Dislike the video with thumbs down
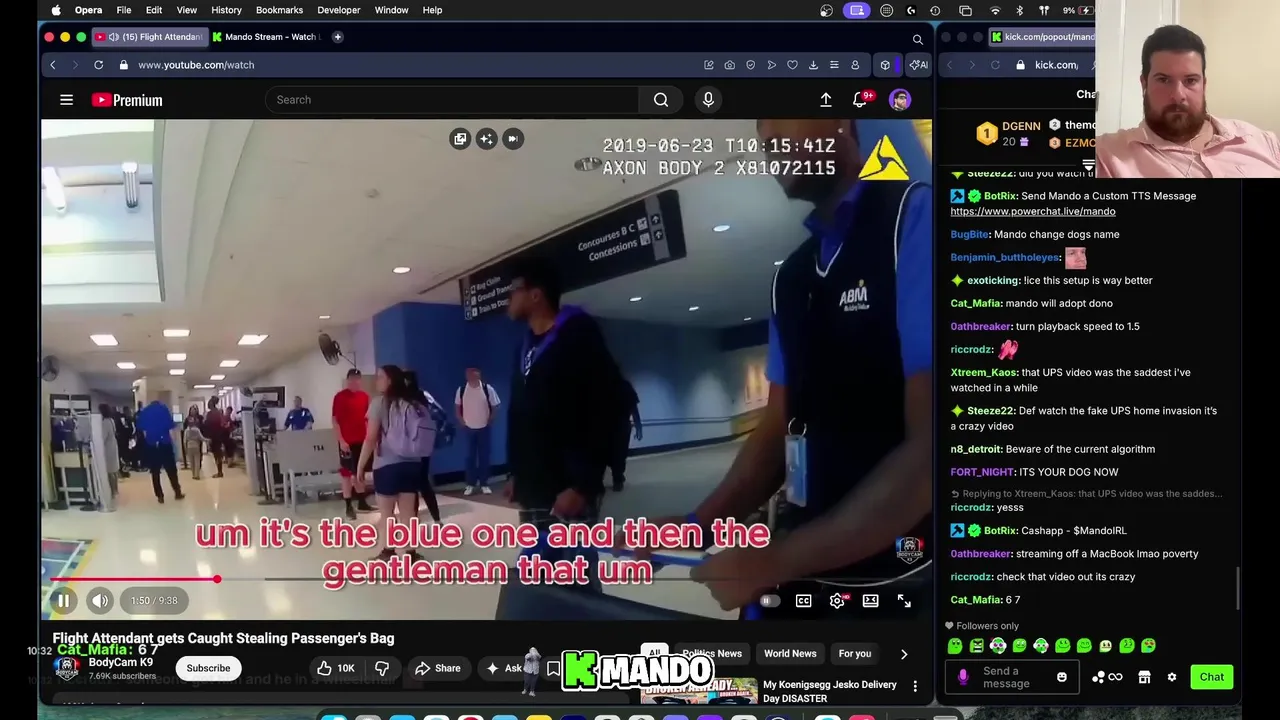 [x=382, y=668]
